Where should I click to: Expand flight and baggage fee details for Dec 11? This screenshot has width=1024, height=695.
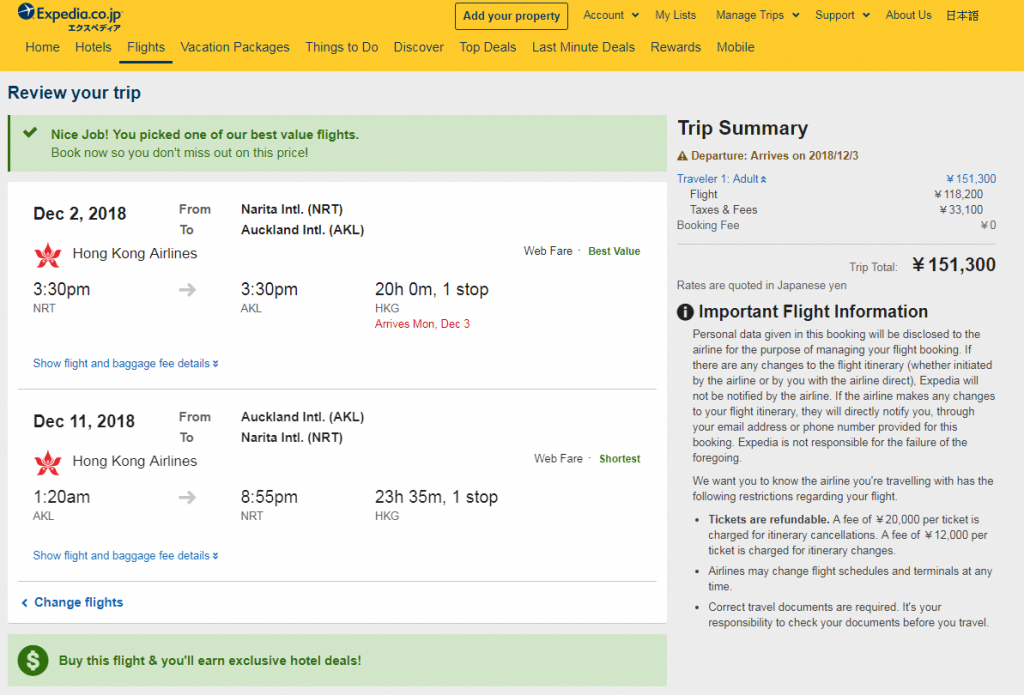coord(125,555)
